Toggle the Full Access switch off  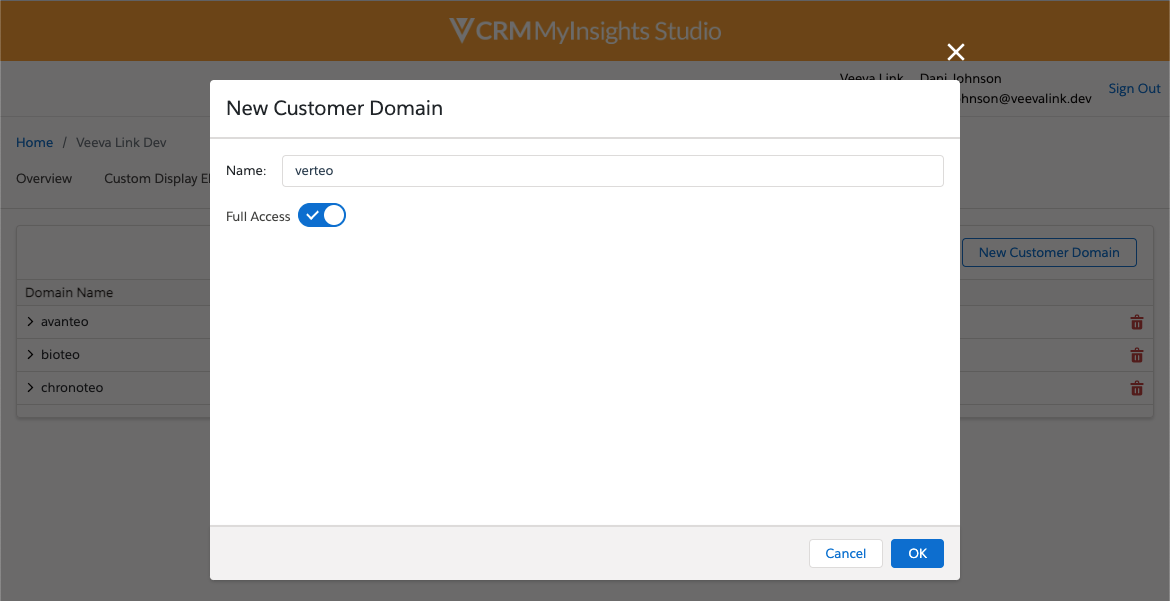point(322,216)
